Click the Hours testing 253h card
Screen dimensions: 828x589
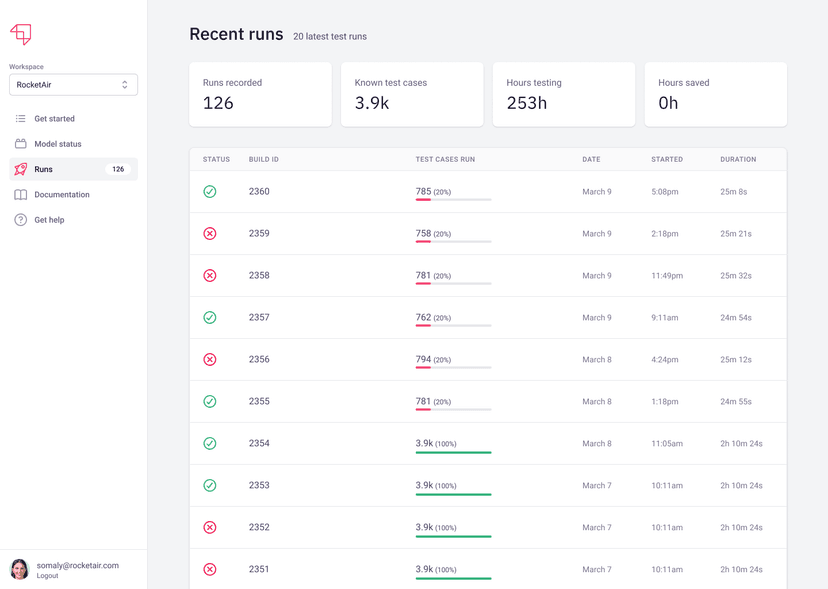564,95
